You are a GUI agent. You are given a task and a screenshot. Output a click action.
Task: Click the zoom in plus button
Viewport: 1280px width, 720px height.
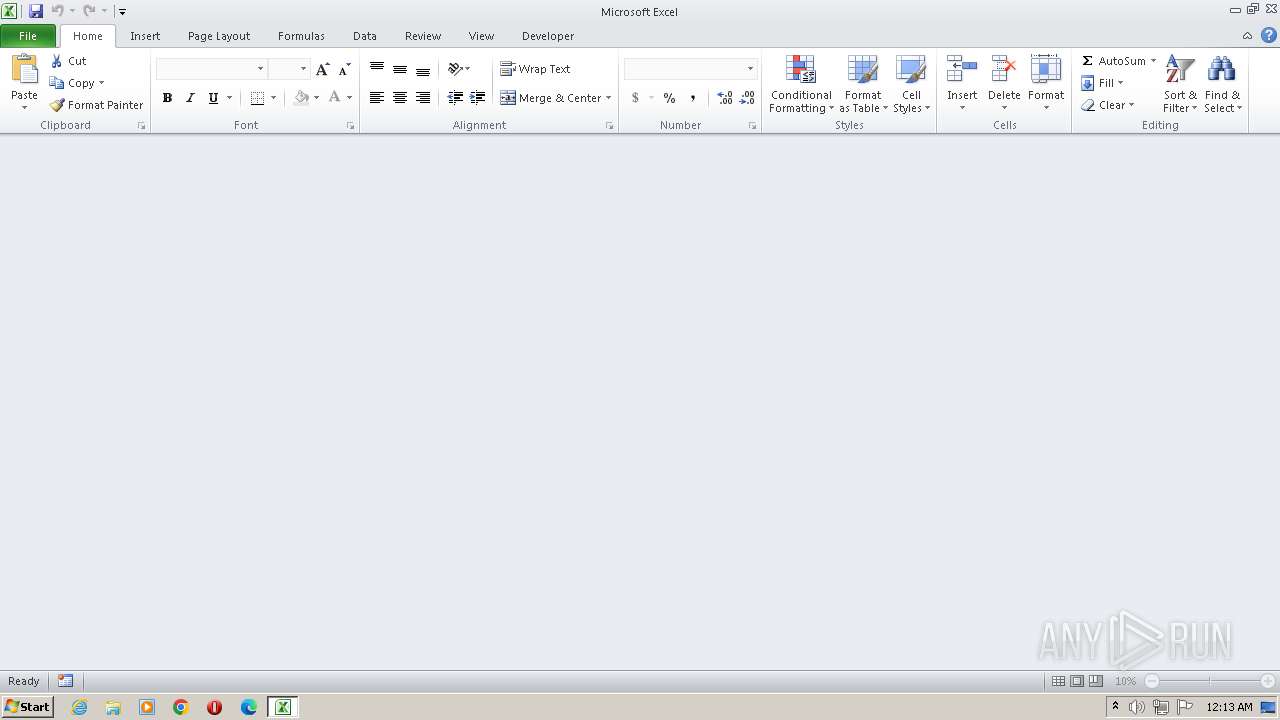pyautogui.click(x=1268, y=681)
